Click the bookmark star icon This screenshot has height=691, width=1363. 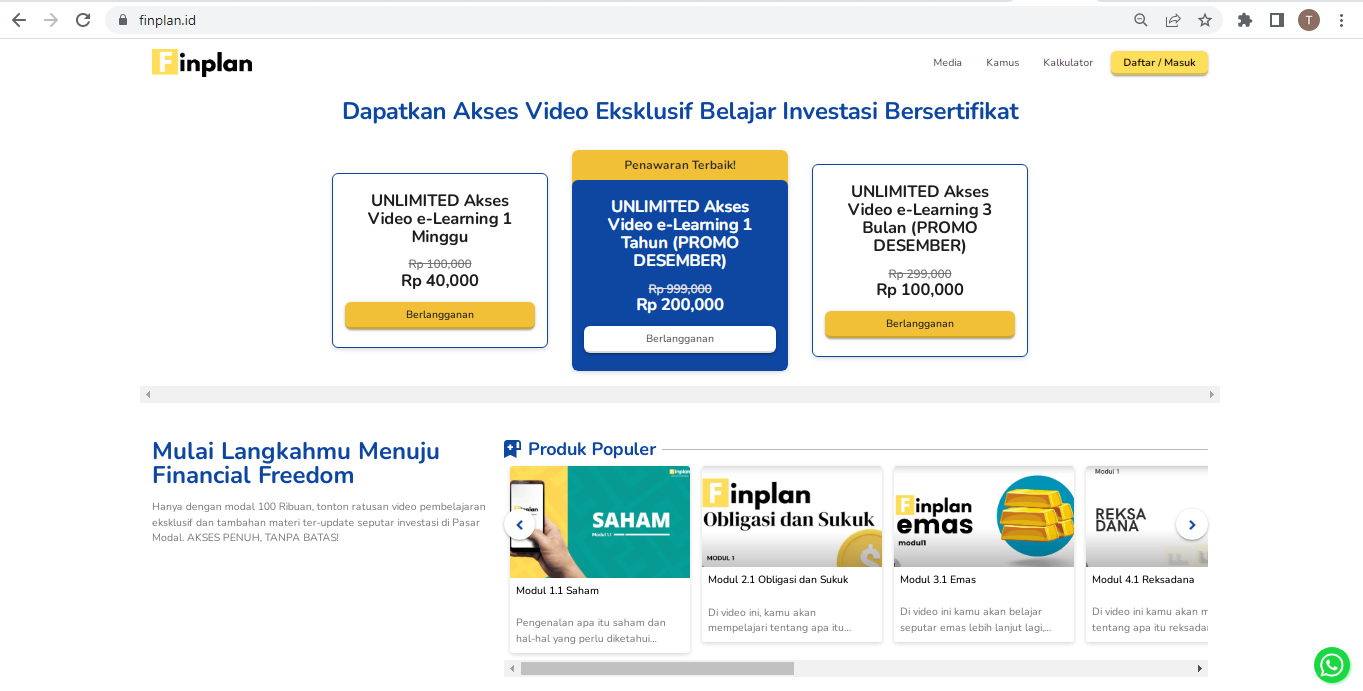(1204, 19)
